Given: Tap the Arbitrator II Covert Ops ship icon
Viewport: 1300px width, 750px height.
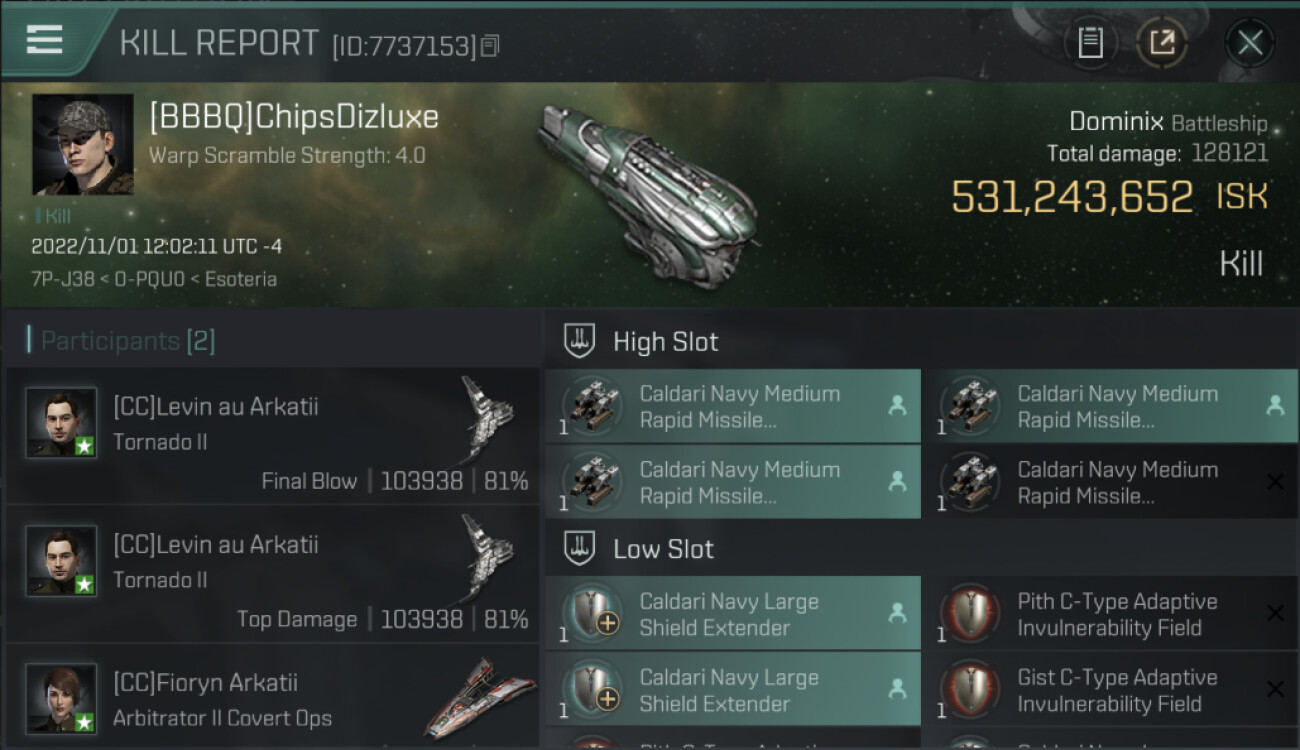Looking at the screenshot, I should click(x=480, y=696).
